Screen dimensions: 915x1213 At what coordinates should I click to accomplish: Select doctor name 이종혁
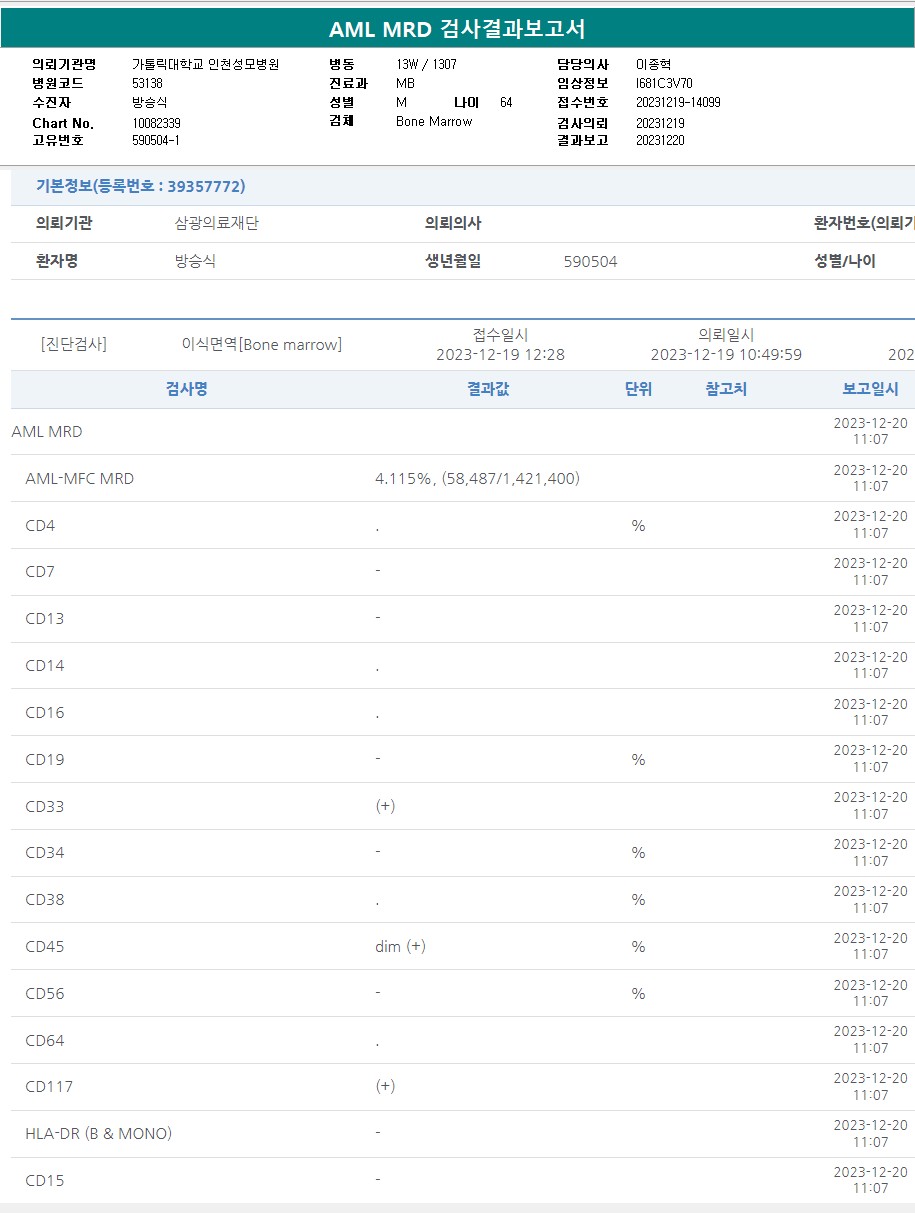tap(654, 64)
